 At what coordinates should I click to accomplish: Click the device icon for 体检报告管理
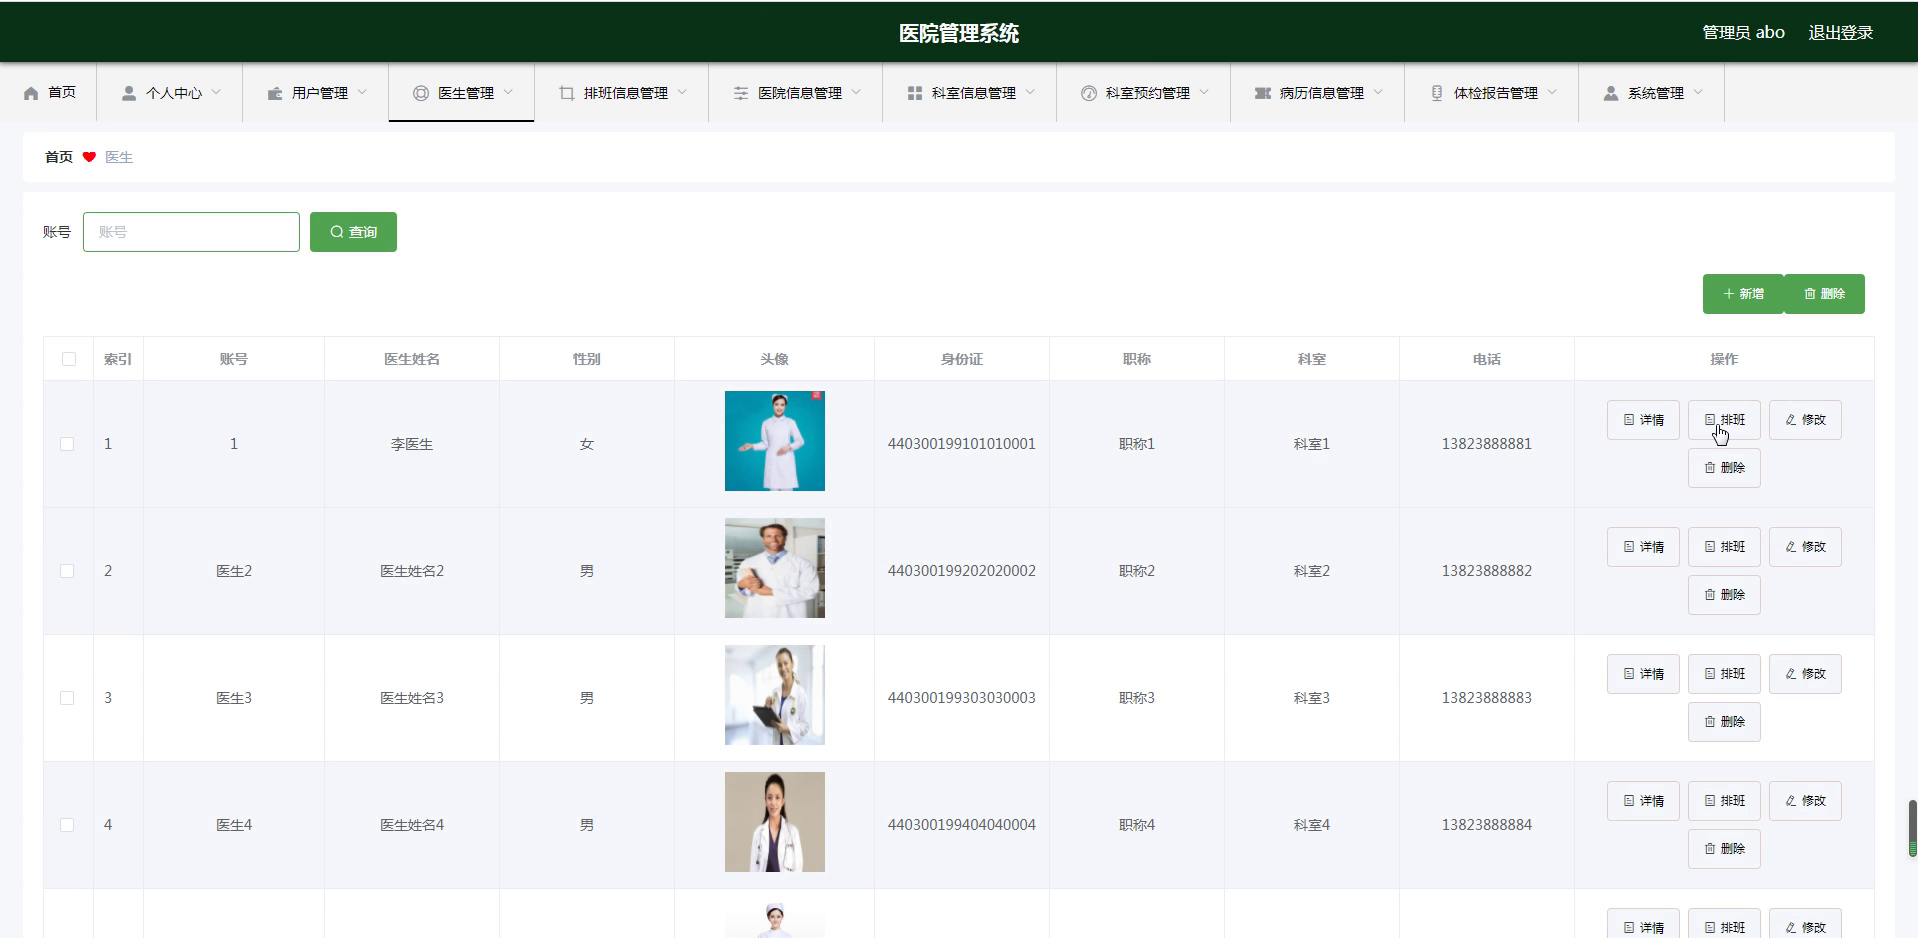[x=1437, y=93]
